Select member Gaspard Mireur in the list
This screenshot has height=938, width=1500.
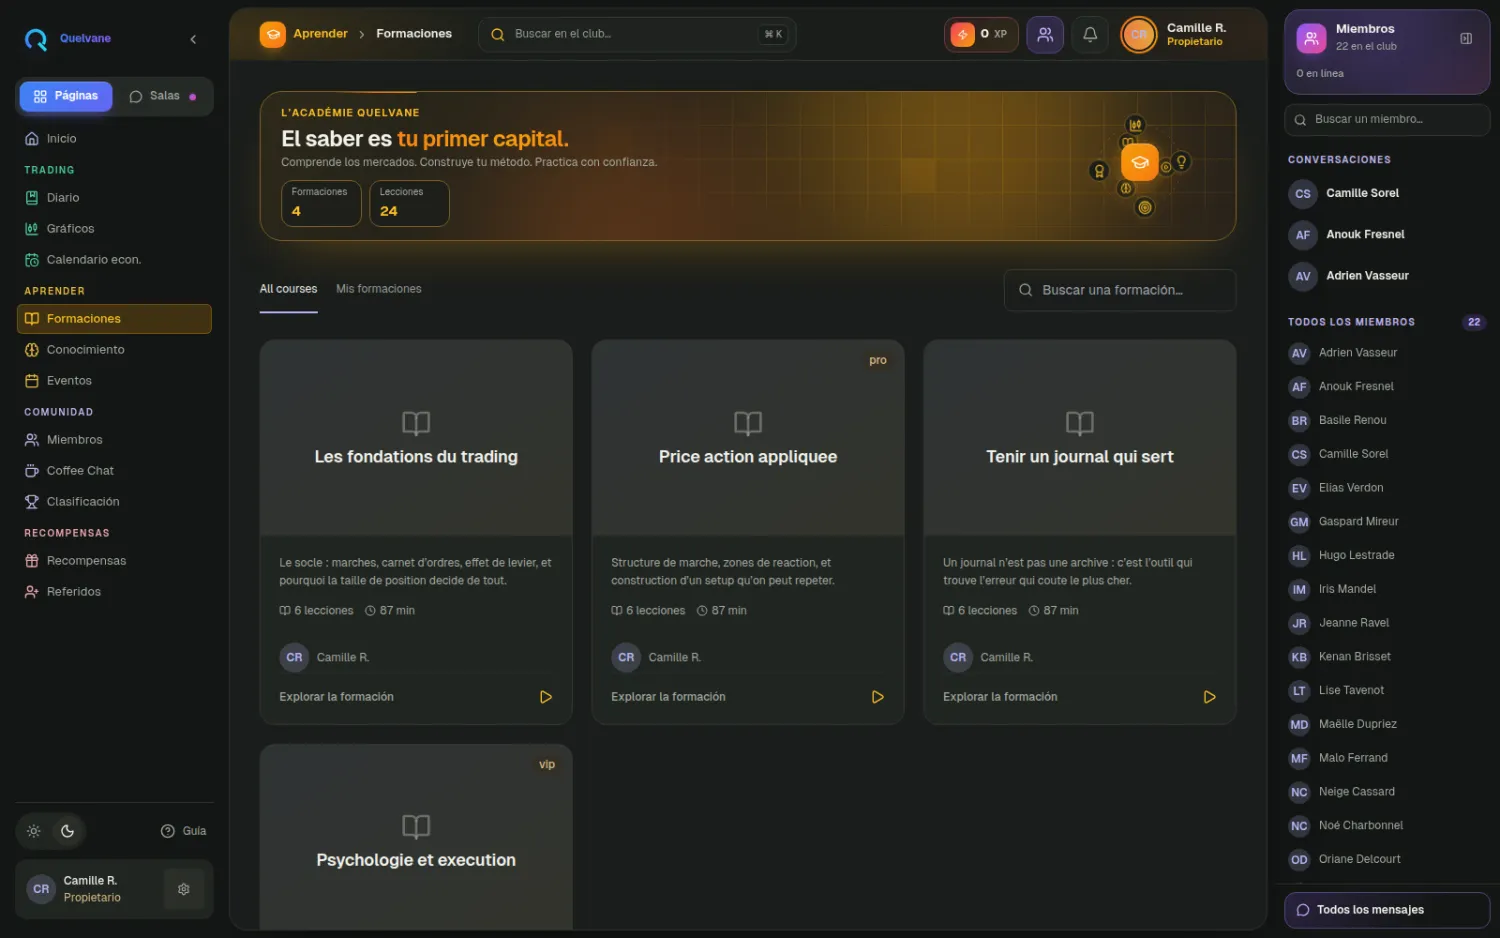point(1387,522)
